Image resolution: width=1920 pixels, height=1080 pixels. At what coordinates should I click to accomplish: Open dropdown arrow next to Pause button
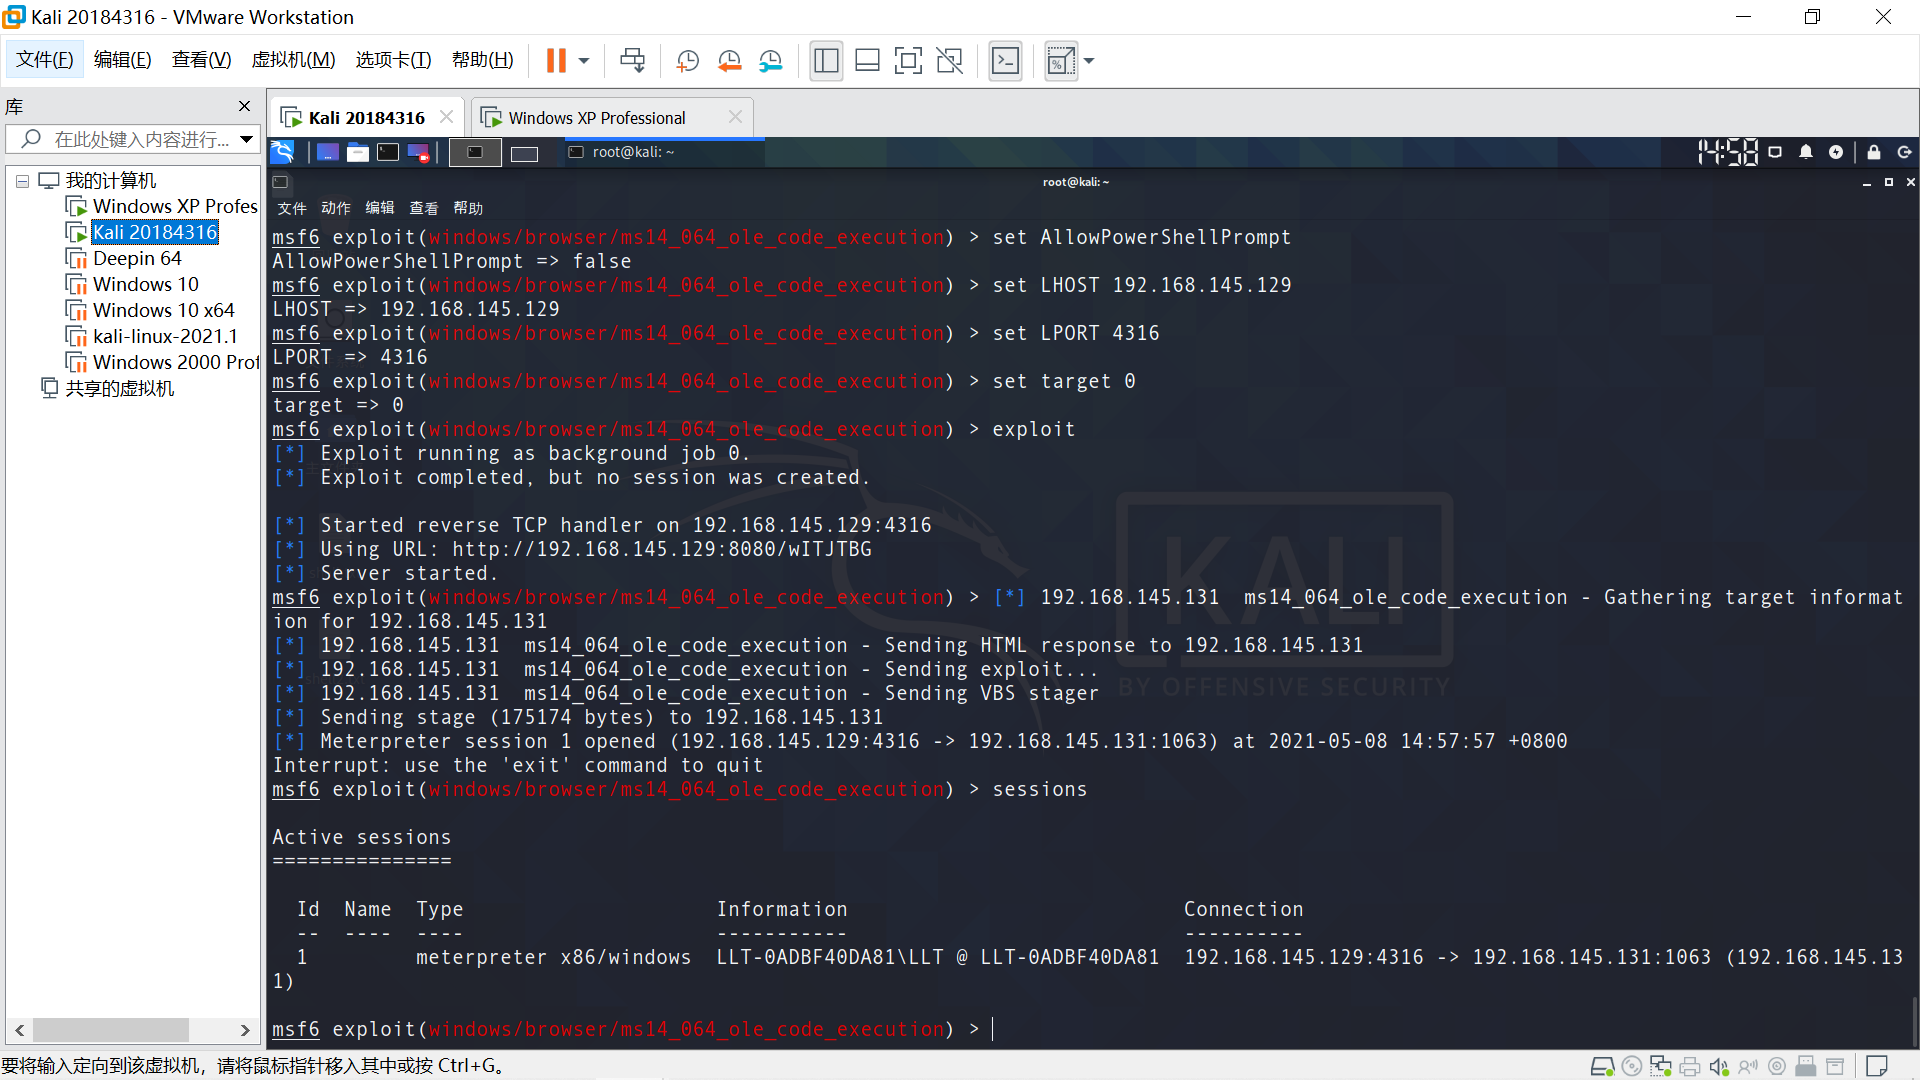[584, 61]
